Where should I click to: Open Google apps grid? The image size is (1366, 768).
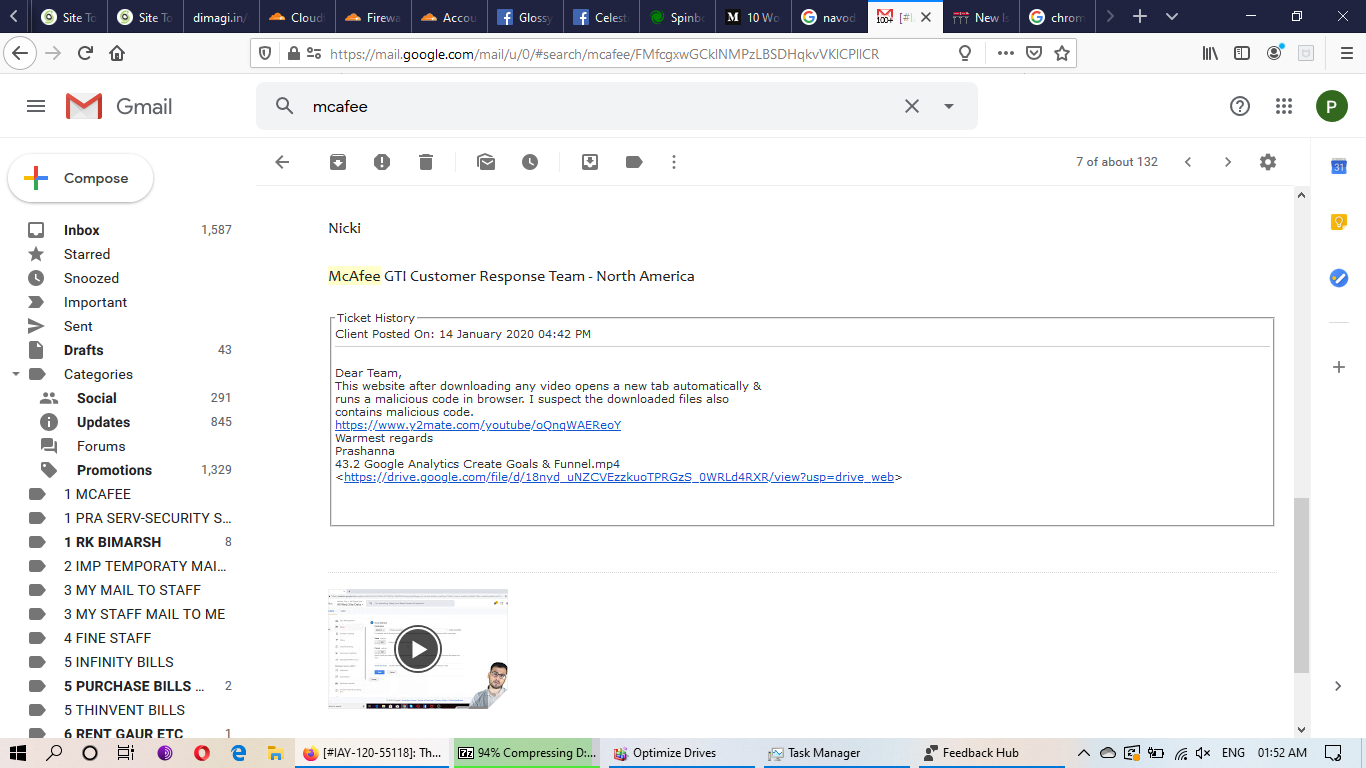[1284, 106]
